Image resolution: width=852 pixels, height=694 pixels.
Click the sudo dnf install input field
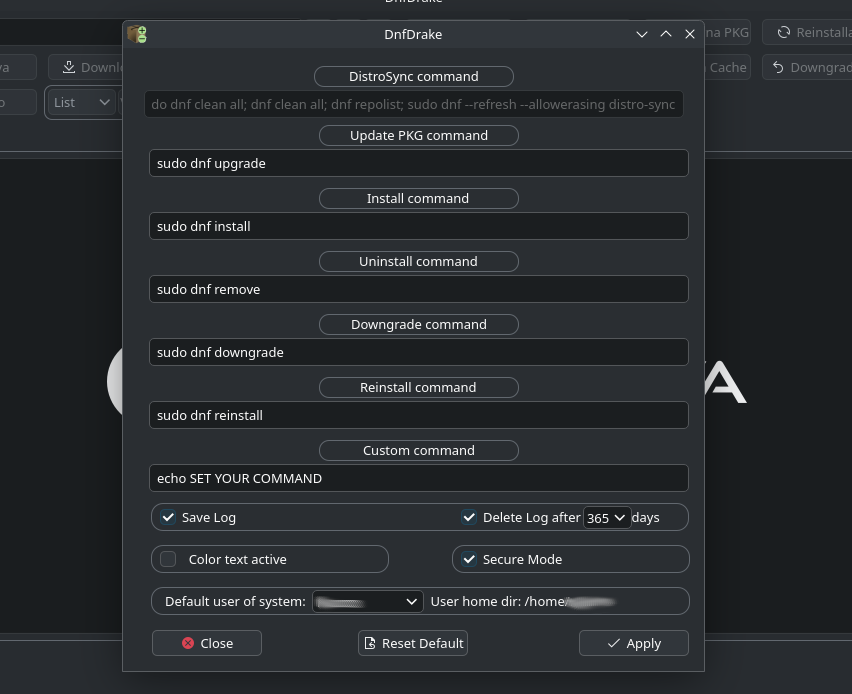point(418,226)
